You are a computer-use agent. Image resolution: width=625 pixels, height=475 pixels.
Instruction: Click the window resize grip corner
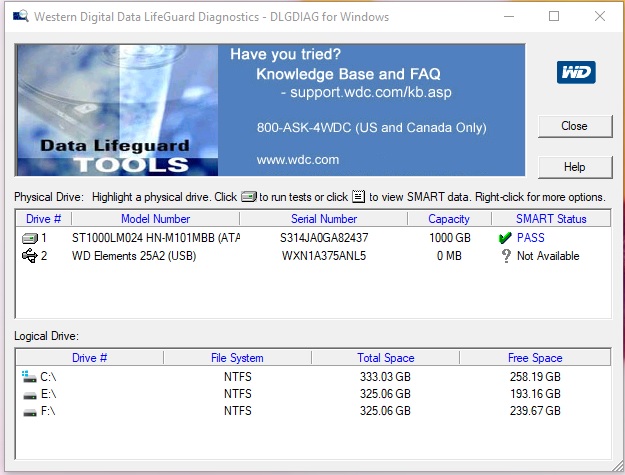[618, 466]
